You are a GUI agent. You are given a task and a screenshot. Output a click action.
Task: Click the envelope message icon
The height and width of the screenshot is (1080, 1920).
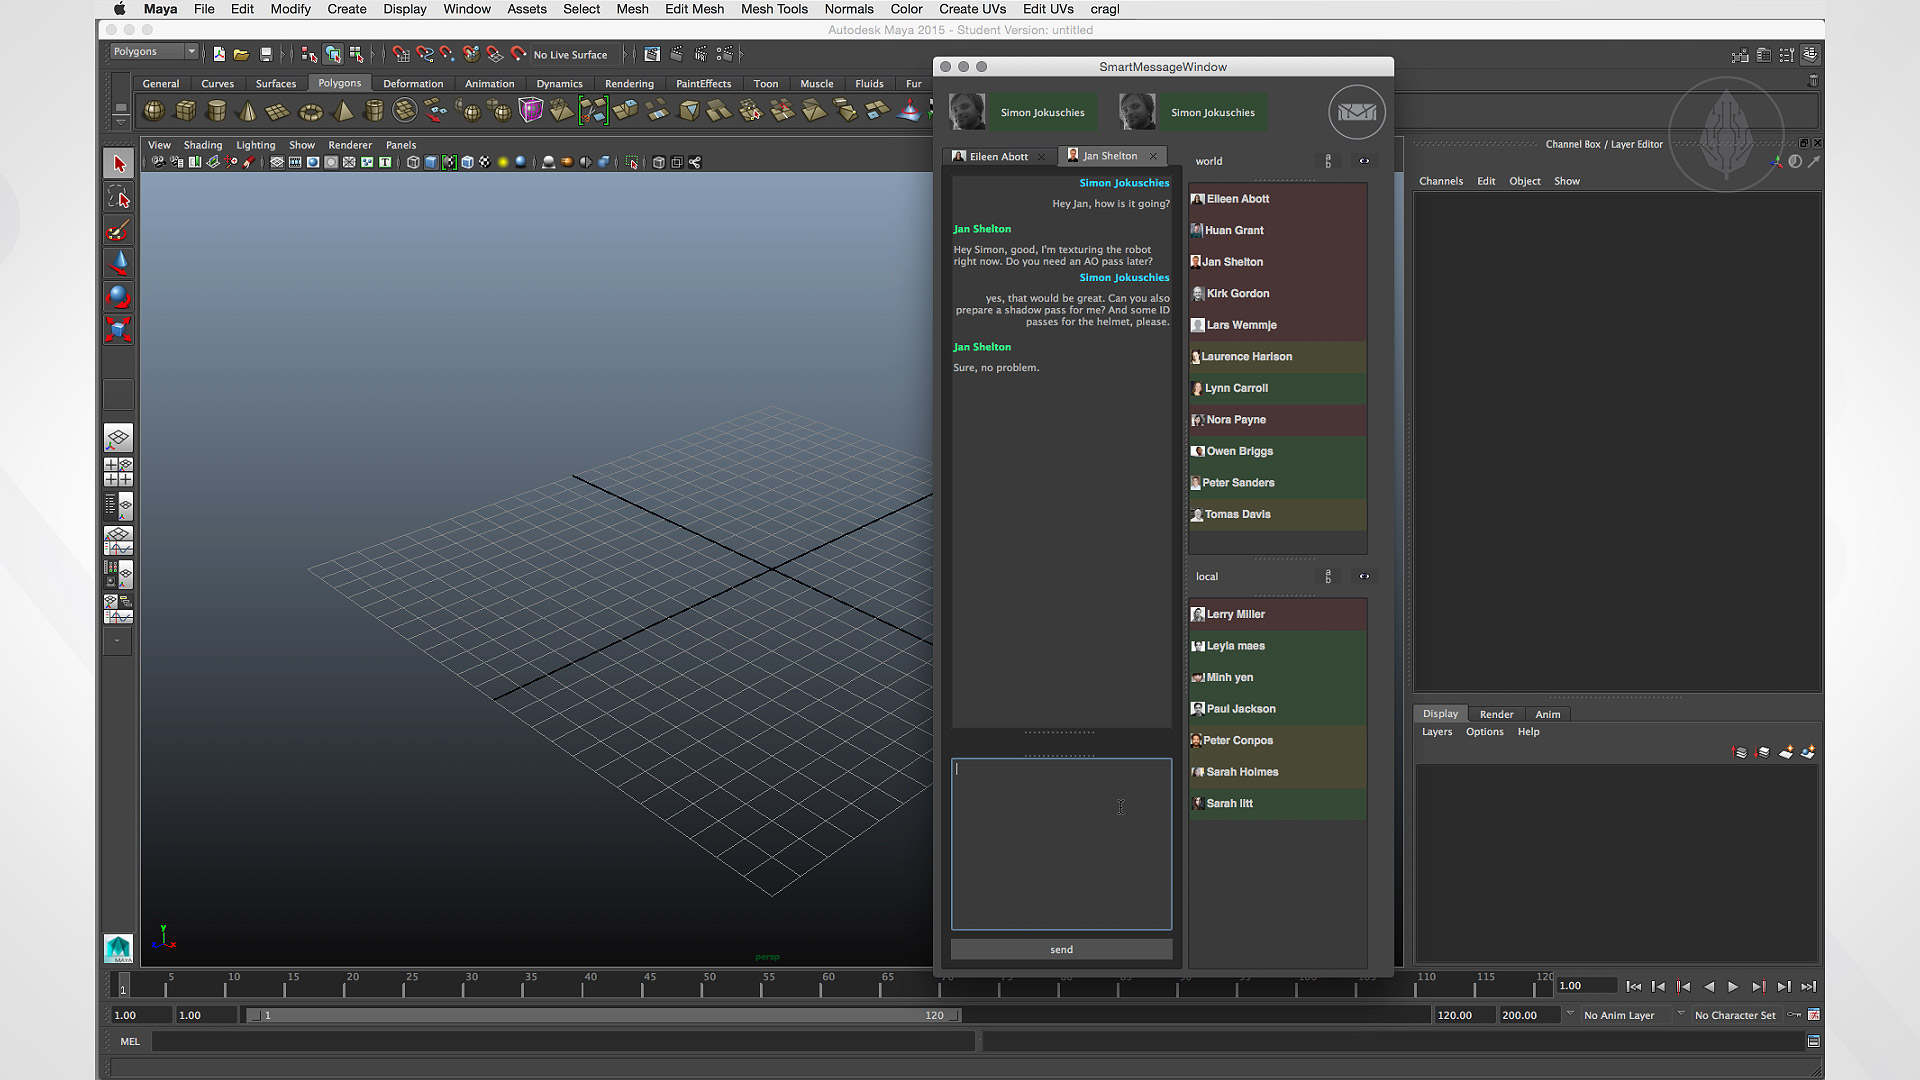point(1356,112)
